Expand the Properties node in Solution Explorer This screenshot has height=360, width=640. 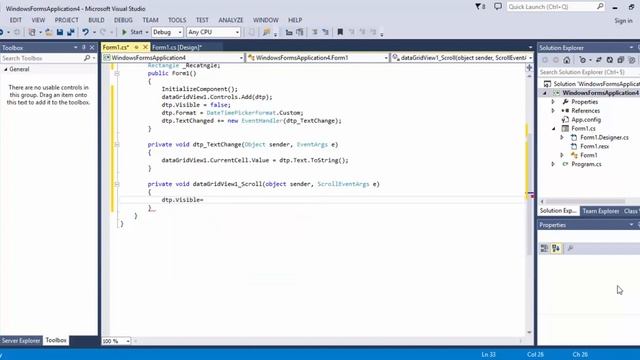[x=553, y=102]
